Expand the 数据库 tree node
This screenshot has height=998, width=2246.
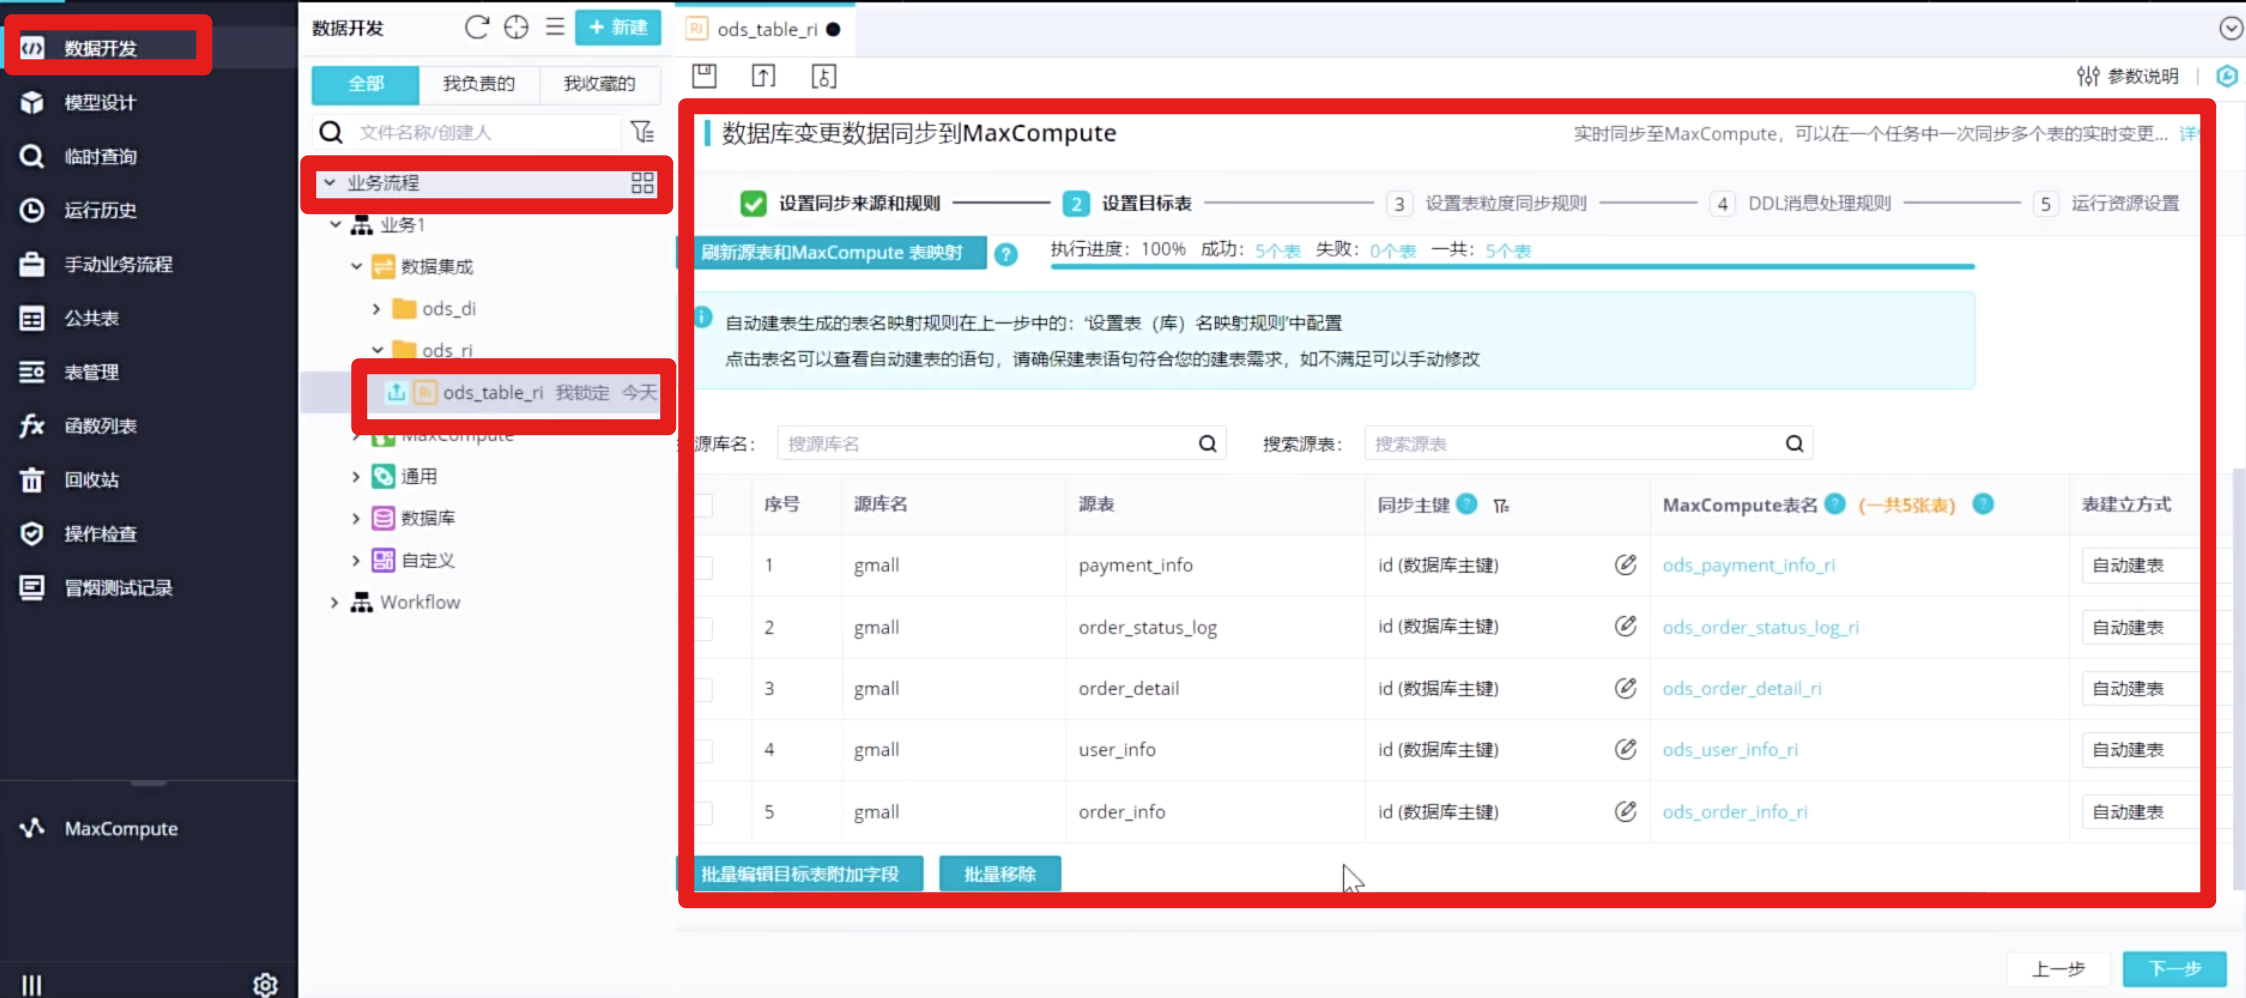[x=356, y=518]
